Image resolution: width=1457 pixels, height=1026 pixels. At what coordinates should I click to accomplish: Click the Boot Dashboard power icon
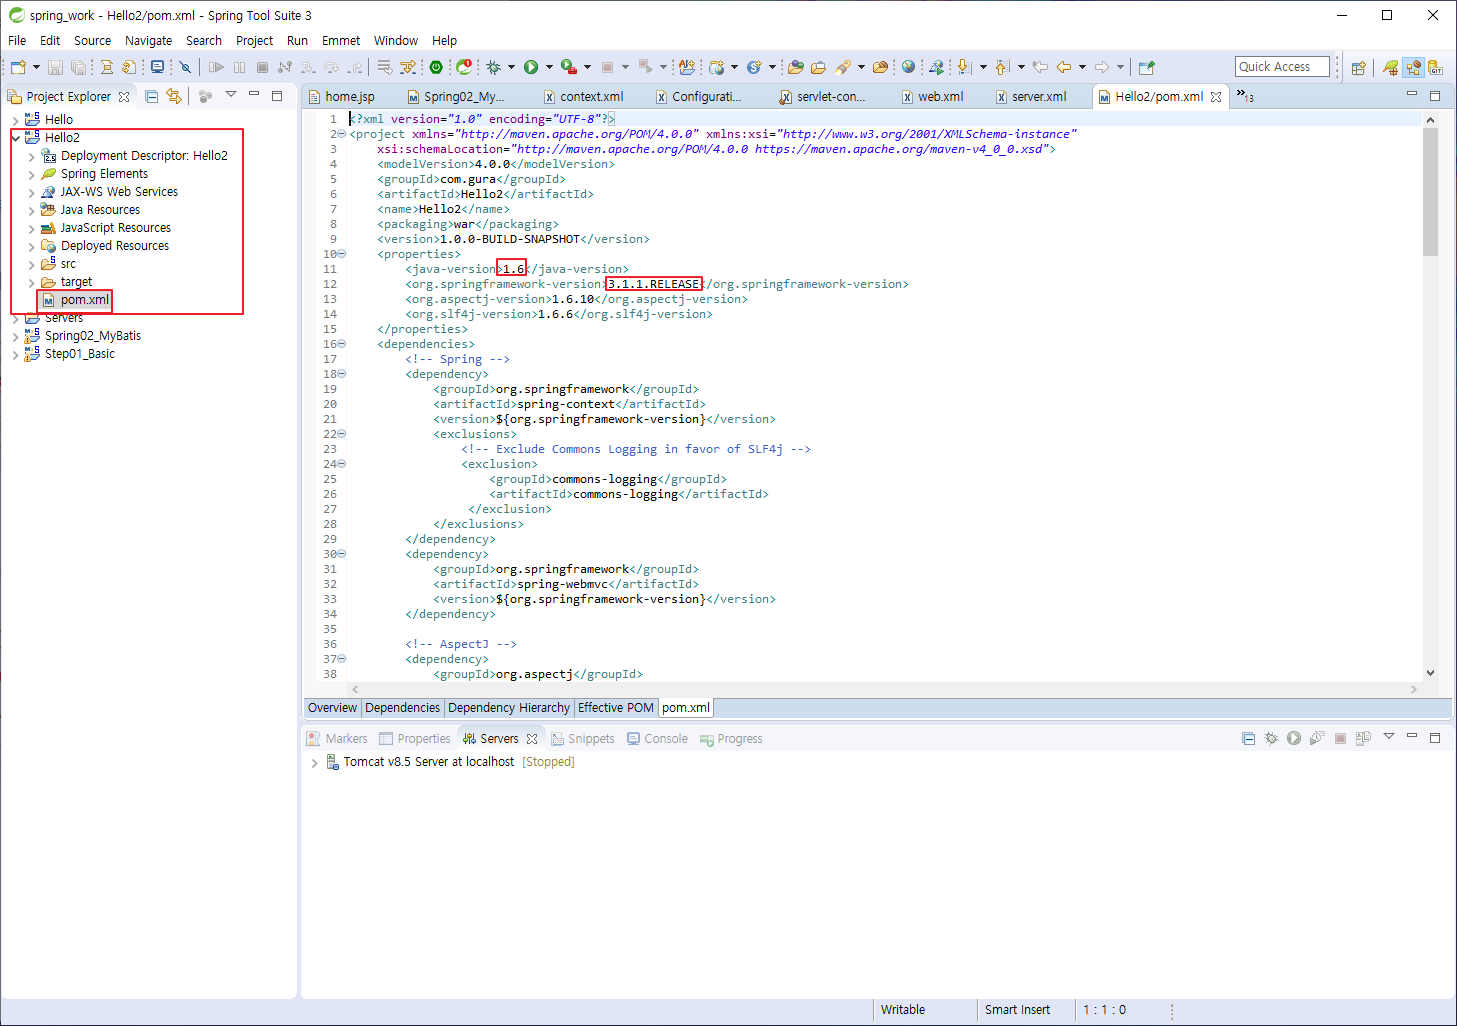click(436, 67)
